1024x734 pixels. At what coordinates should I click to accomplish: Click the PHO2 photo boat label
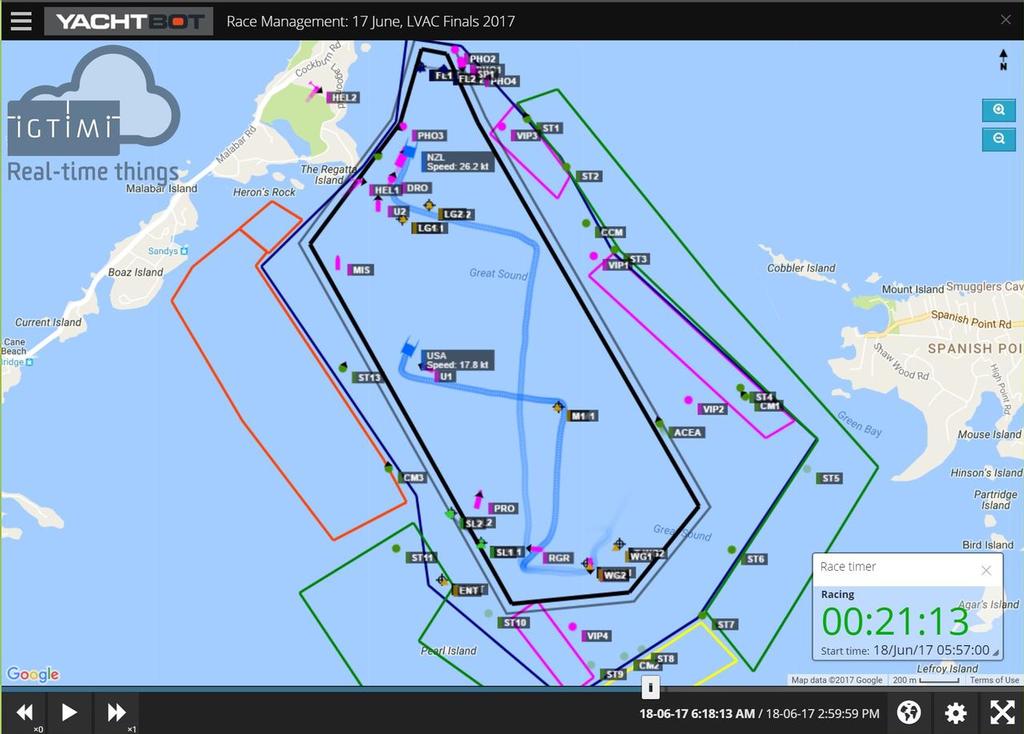(483, 59)
